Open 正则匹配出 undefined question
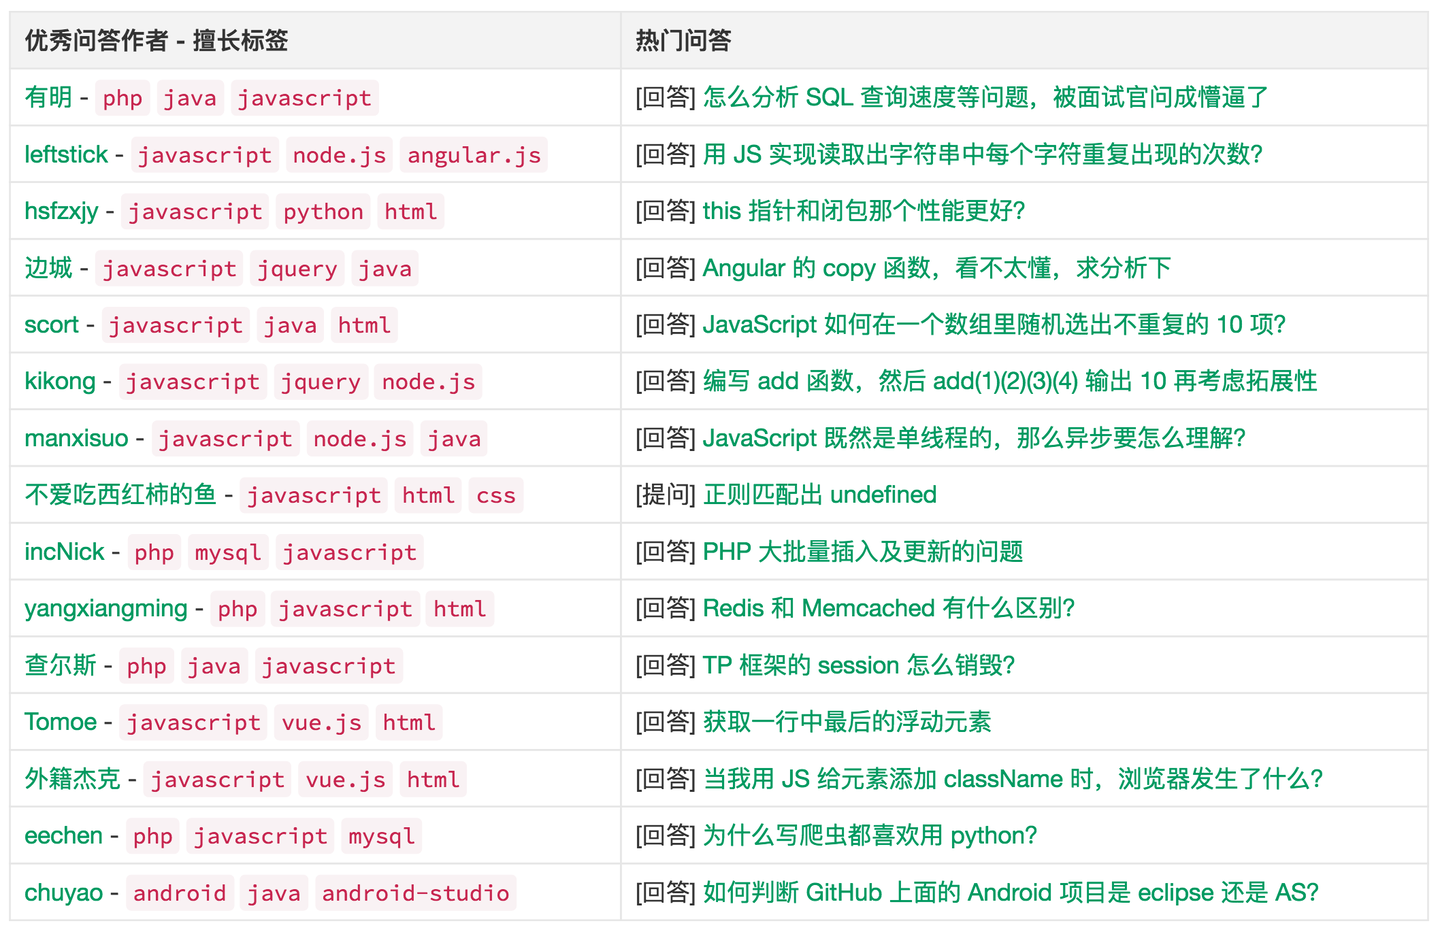Viewport: 1440px width, 932px height. click(819, 495)
